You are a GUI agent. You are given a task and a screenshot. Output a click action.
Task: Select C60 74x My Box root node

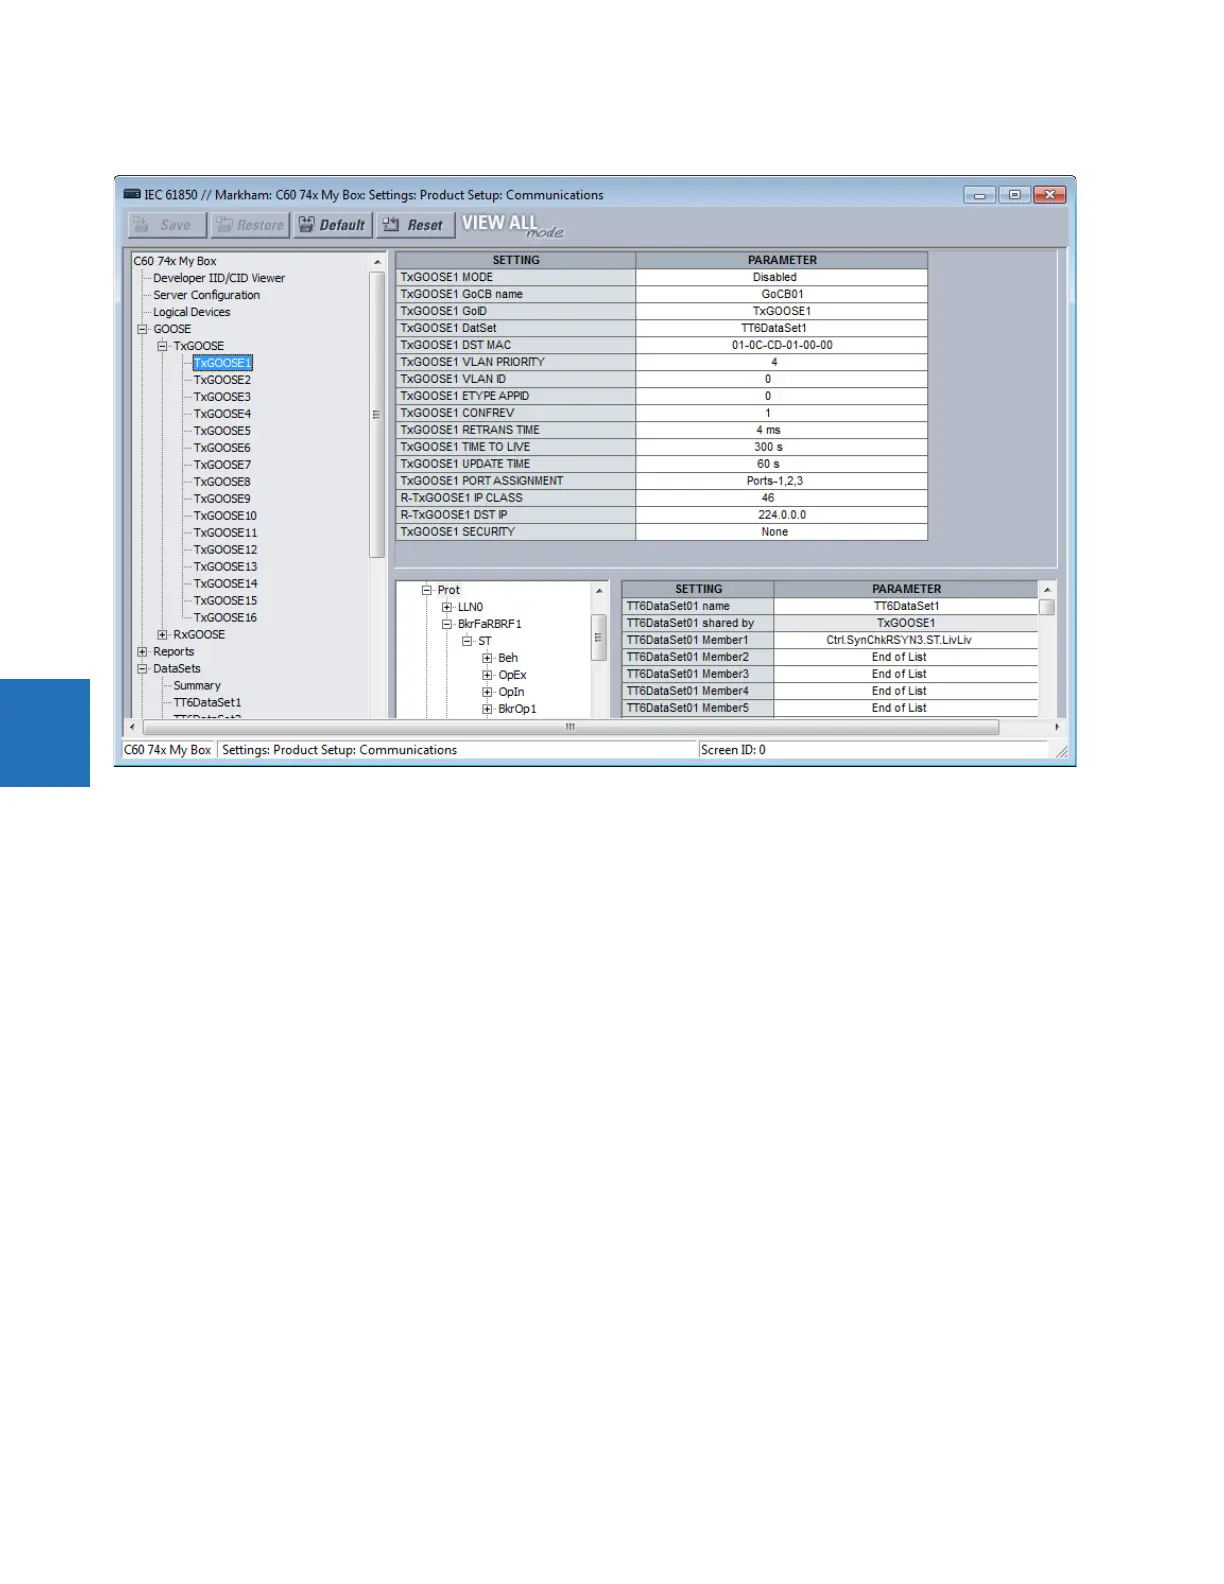[174, 261]
